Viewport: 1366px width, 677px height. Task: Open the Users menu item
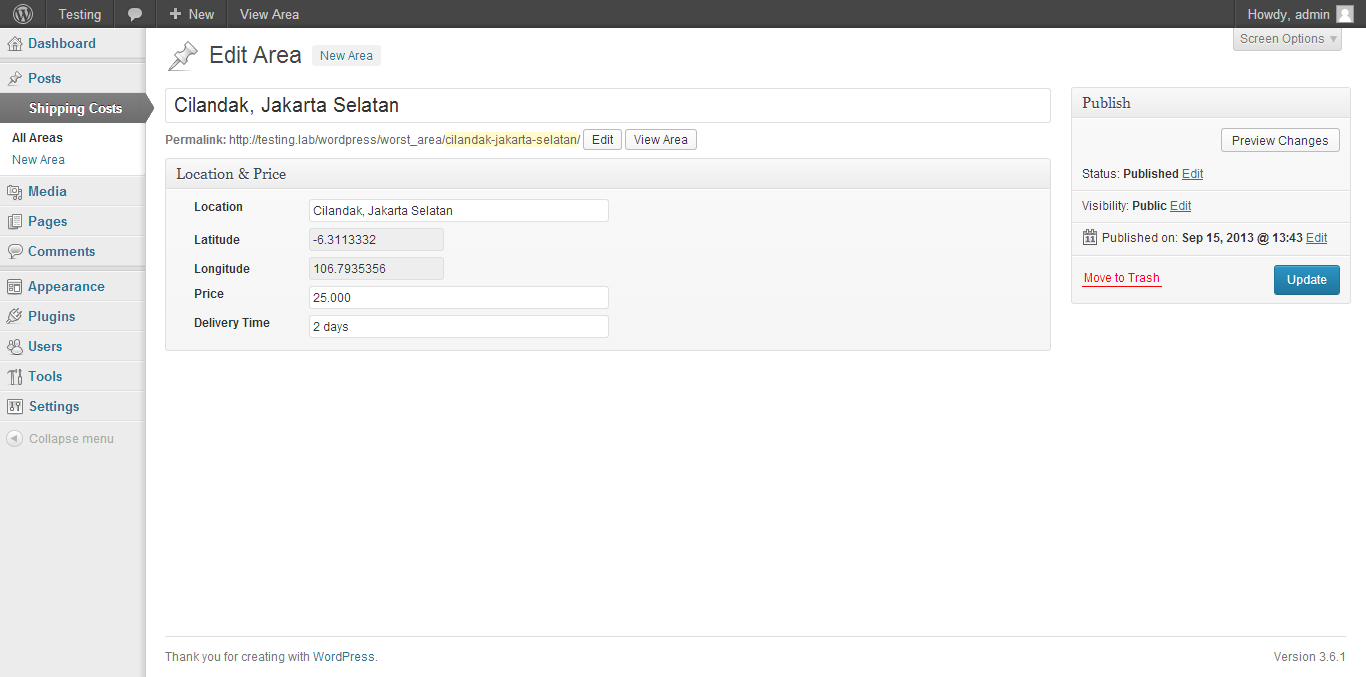pos(73,346)
